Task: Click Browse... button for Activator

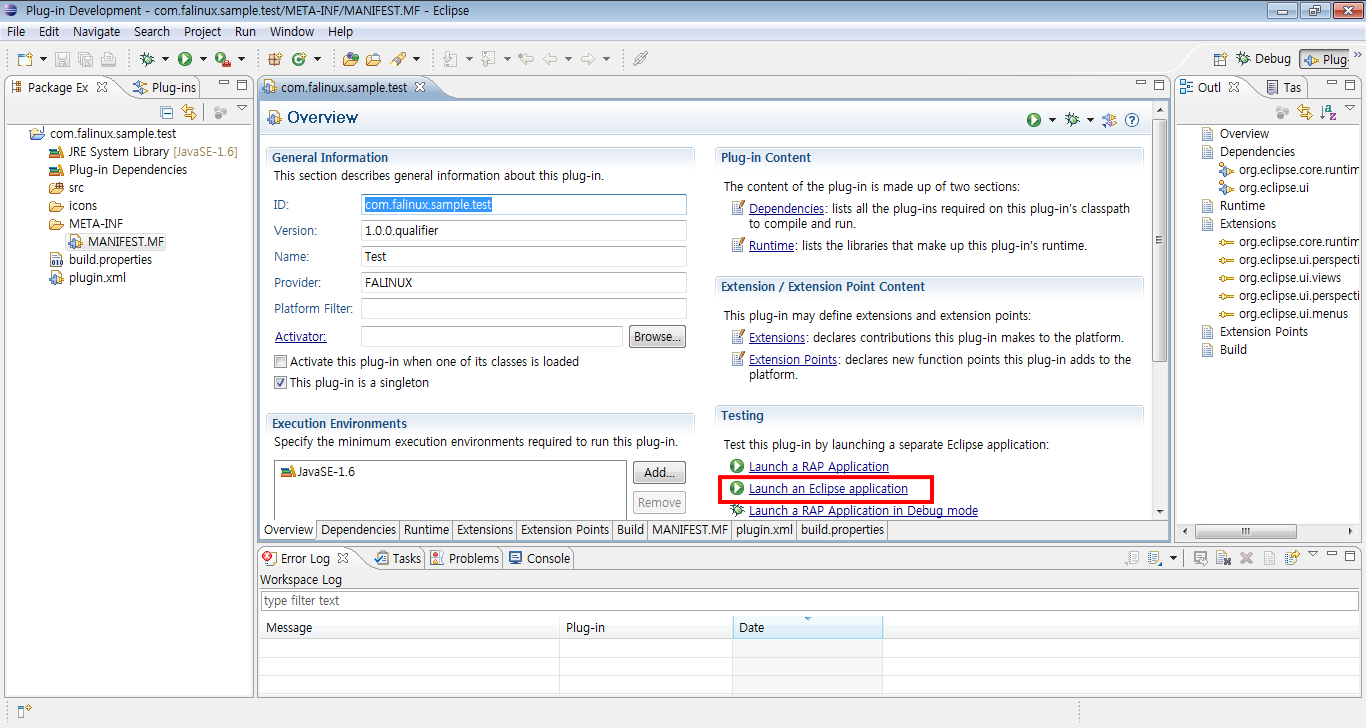Action: tap(657, 337)
